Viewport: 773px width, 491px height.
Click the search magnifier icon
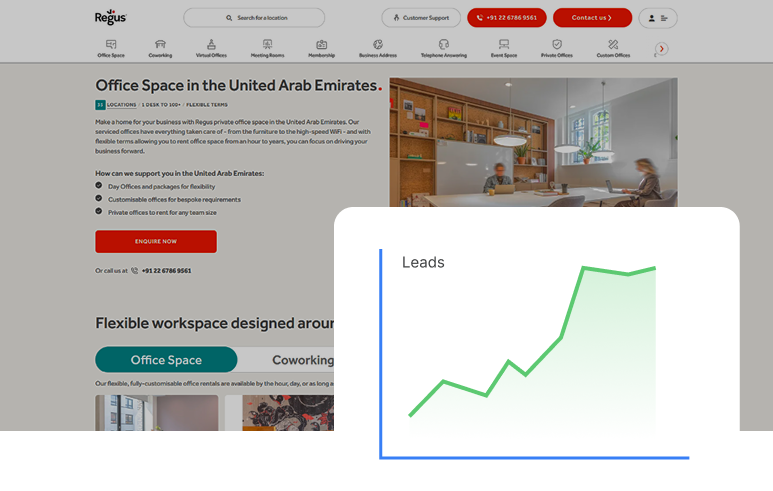pyautogui.click(x=229, y=18)
